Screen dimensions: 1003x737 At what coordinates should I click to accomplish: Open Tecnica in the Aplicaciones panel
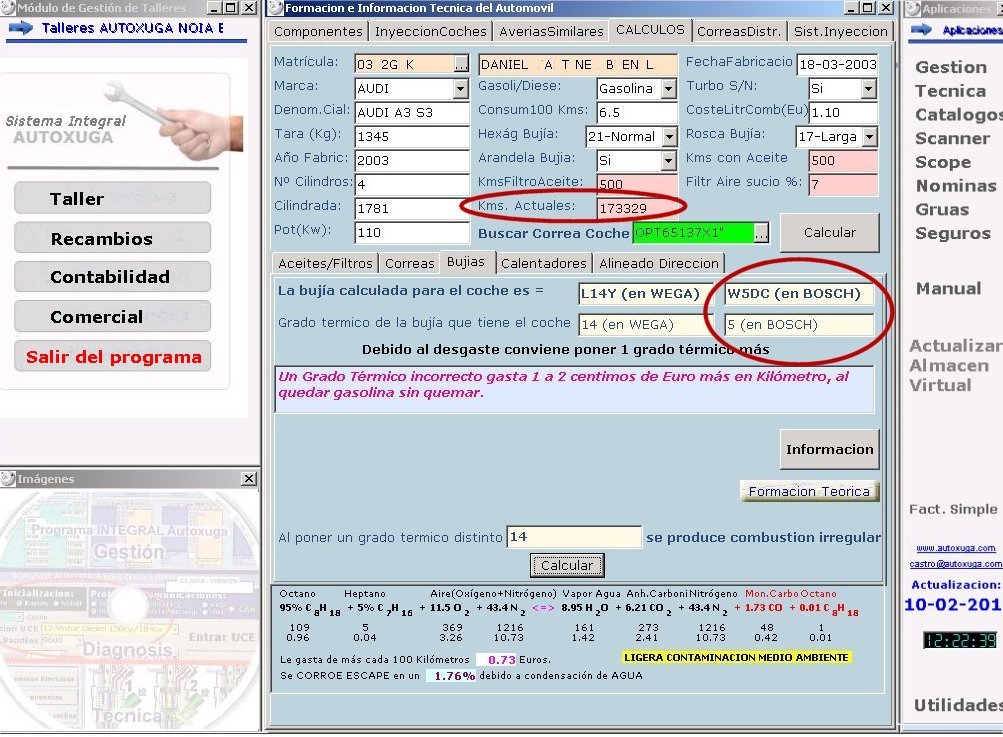click(x=951, y=91)
